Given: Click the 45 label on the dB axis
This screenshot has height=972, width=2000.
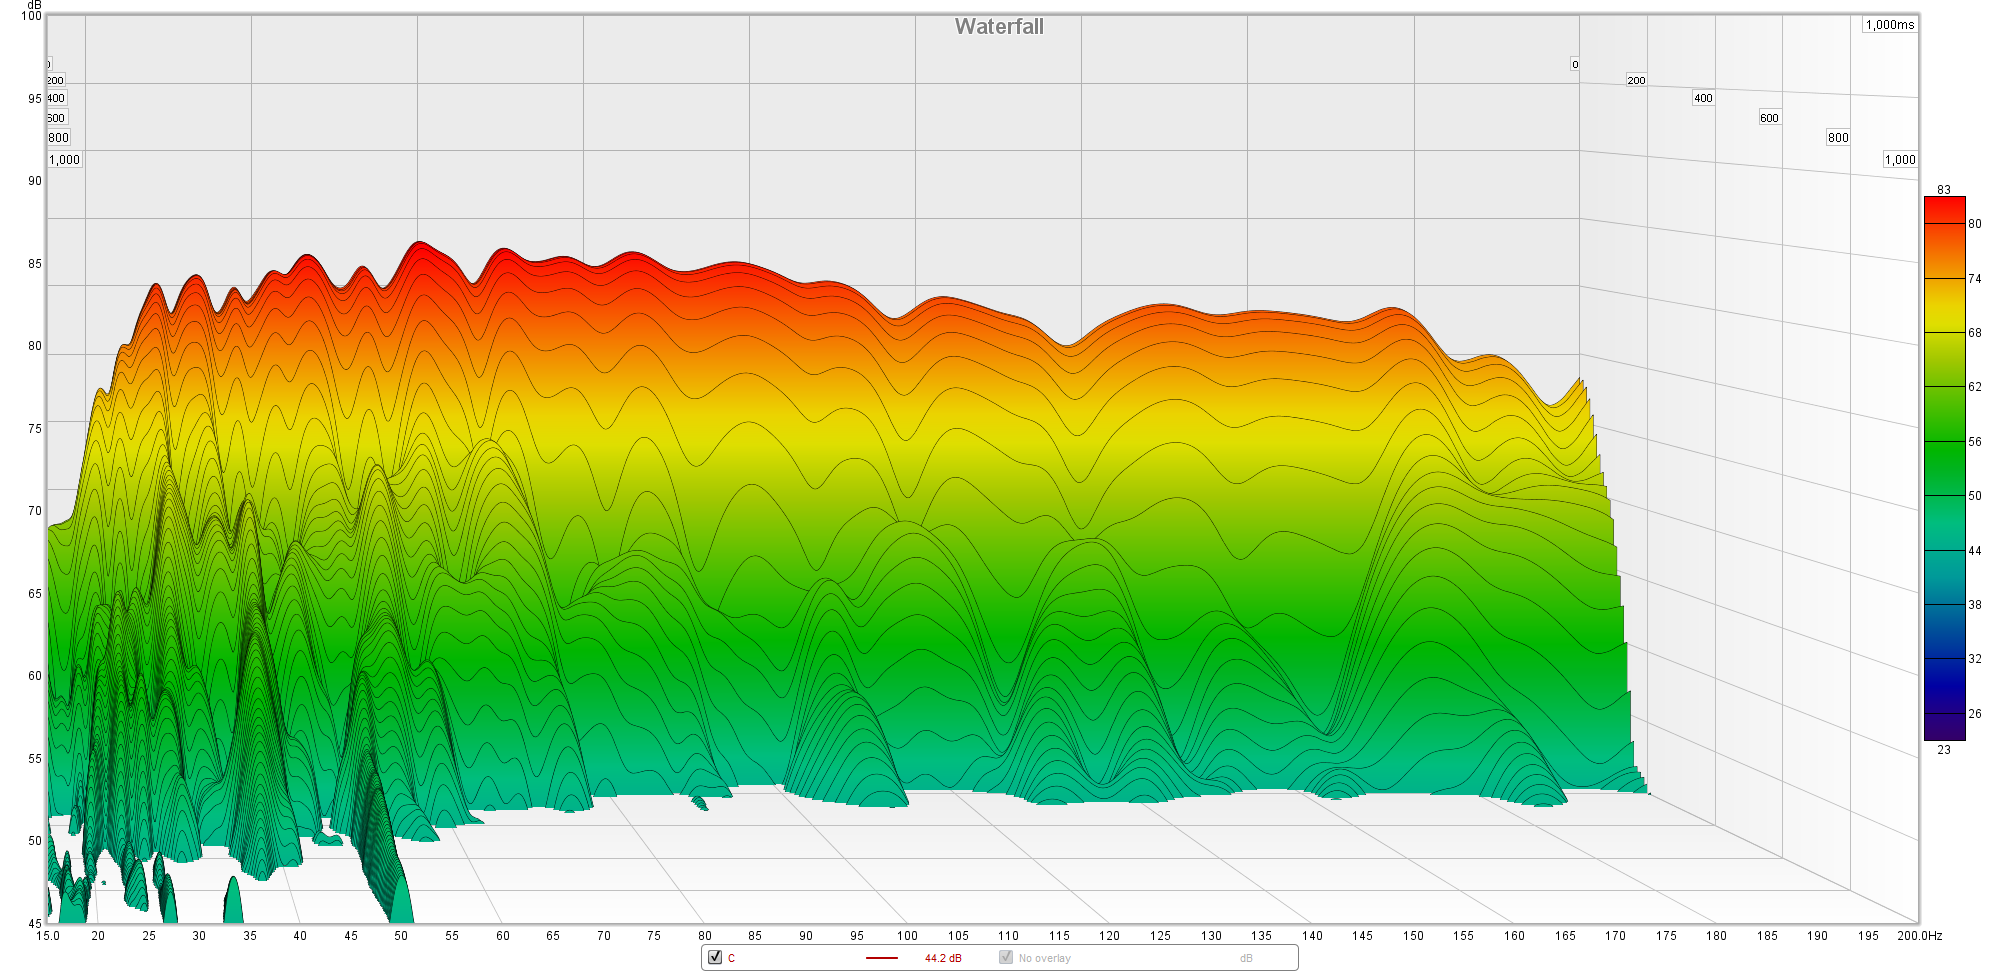Looking at the screenshot, I should coord(35,924).
